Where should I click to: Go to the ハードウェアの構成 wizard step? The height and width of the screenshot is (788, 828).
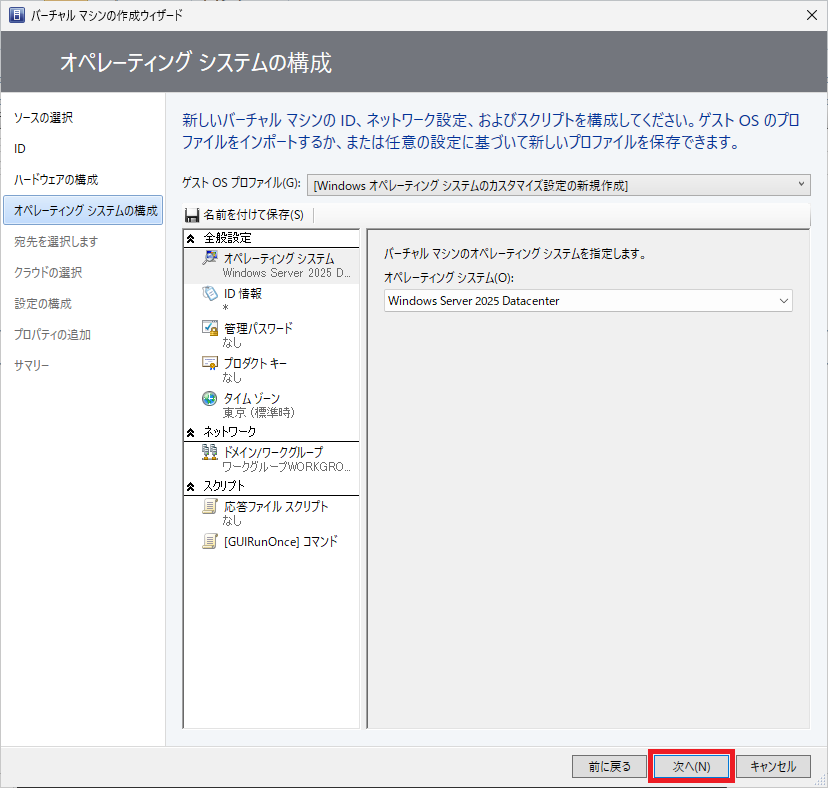pos(56,180)
